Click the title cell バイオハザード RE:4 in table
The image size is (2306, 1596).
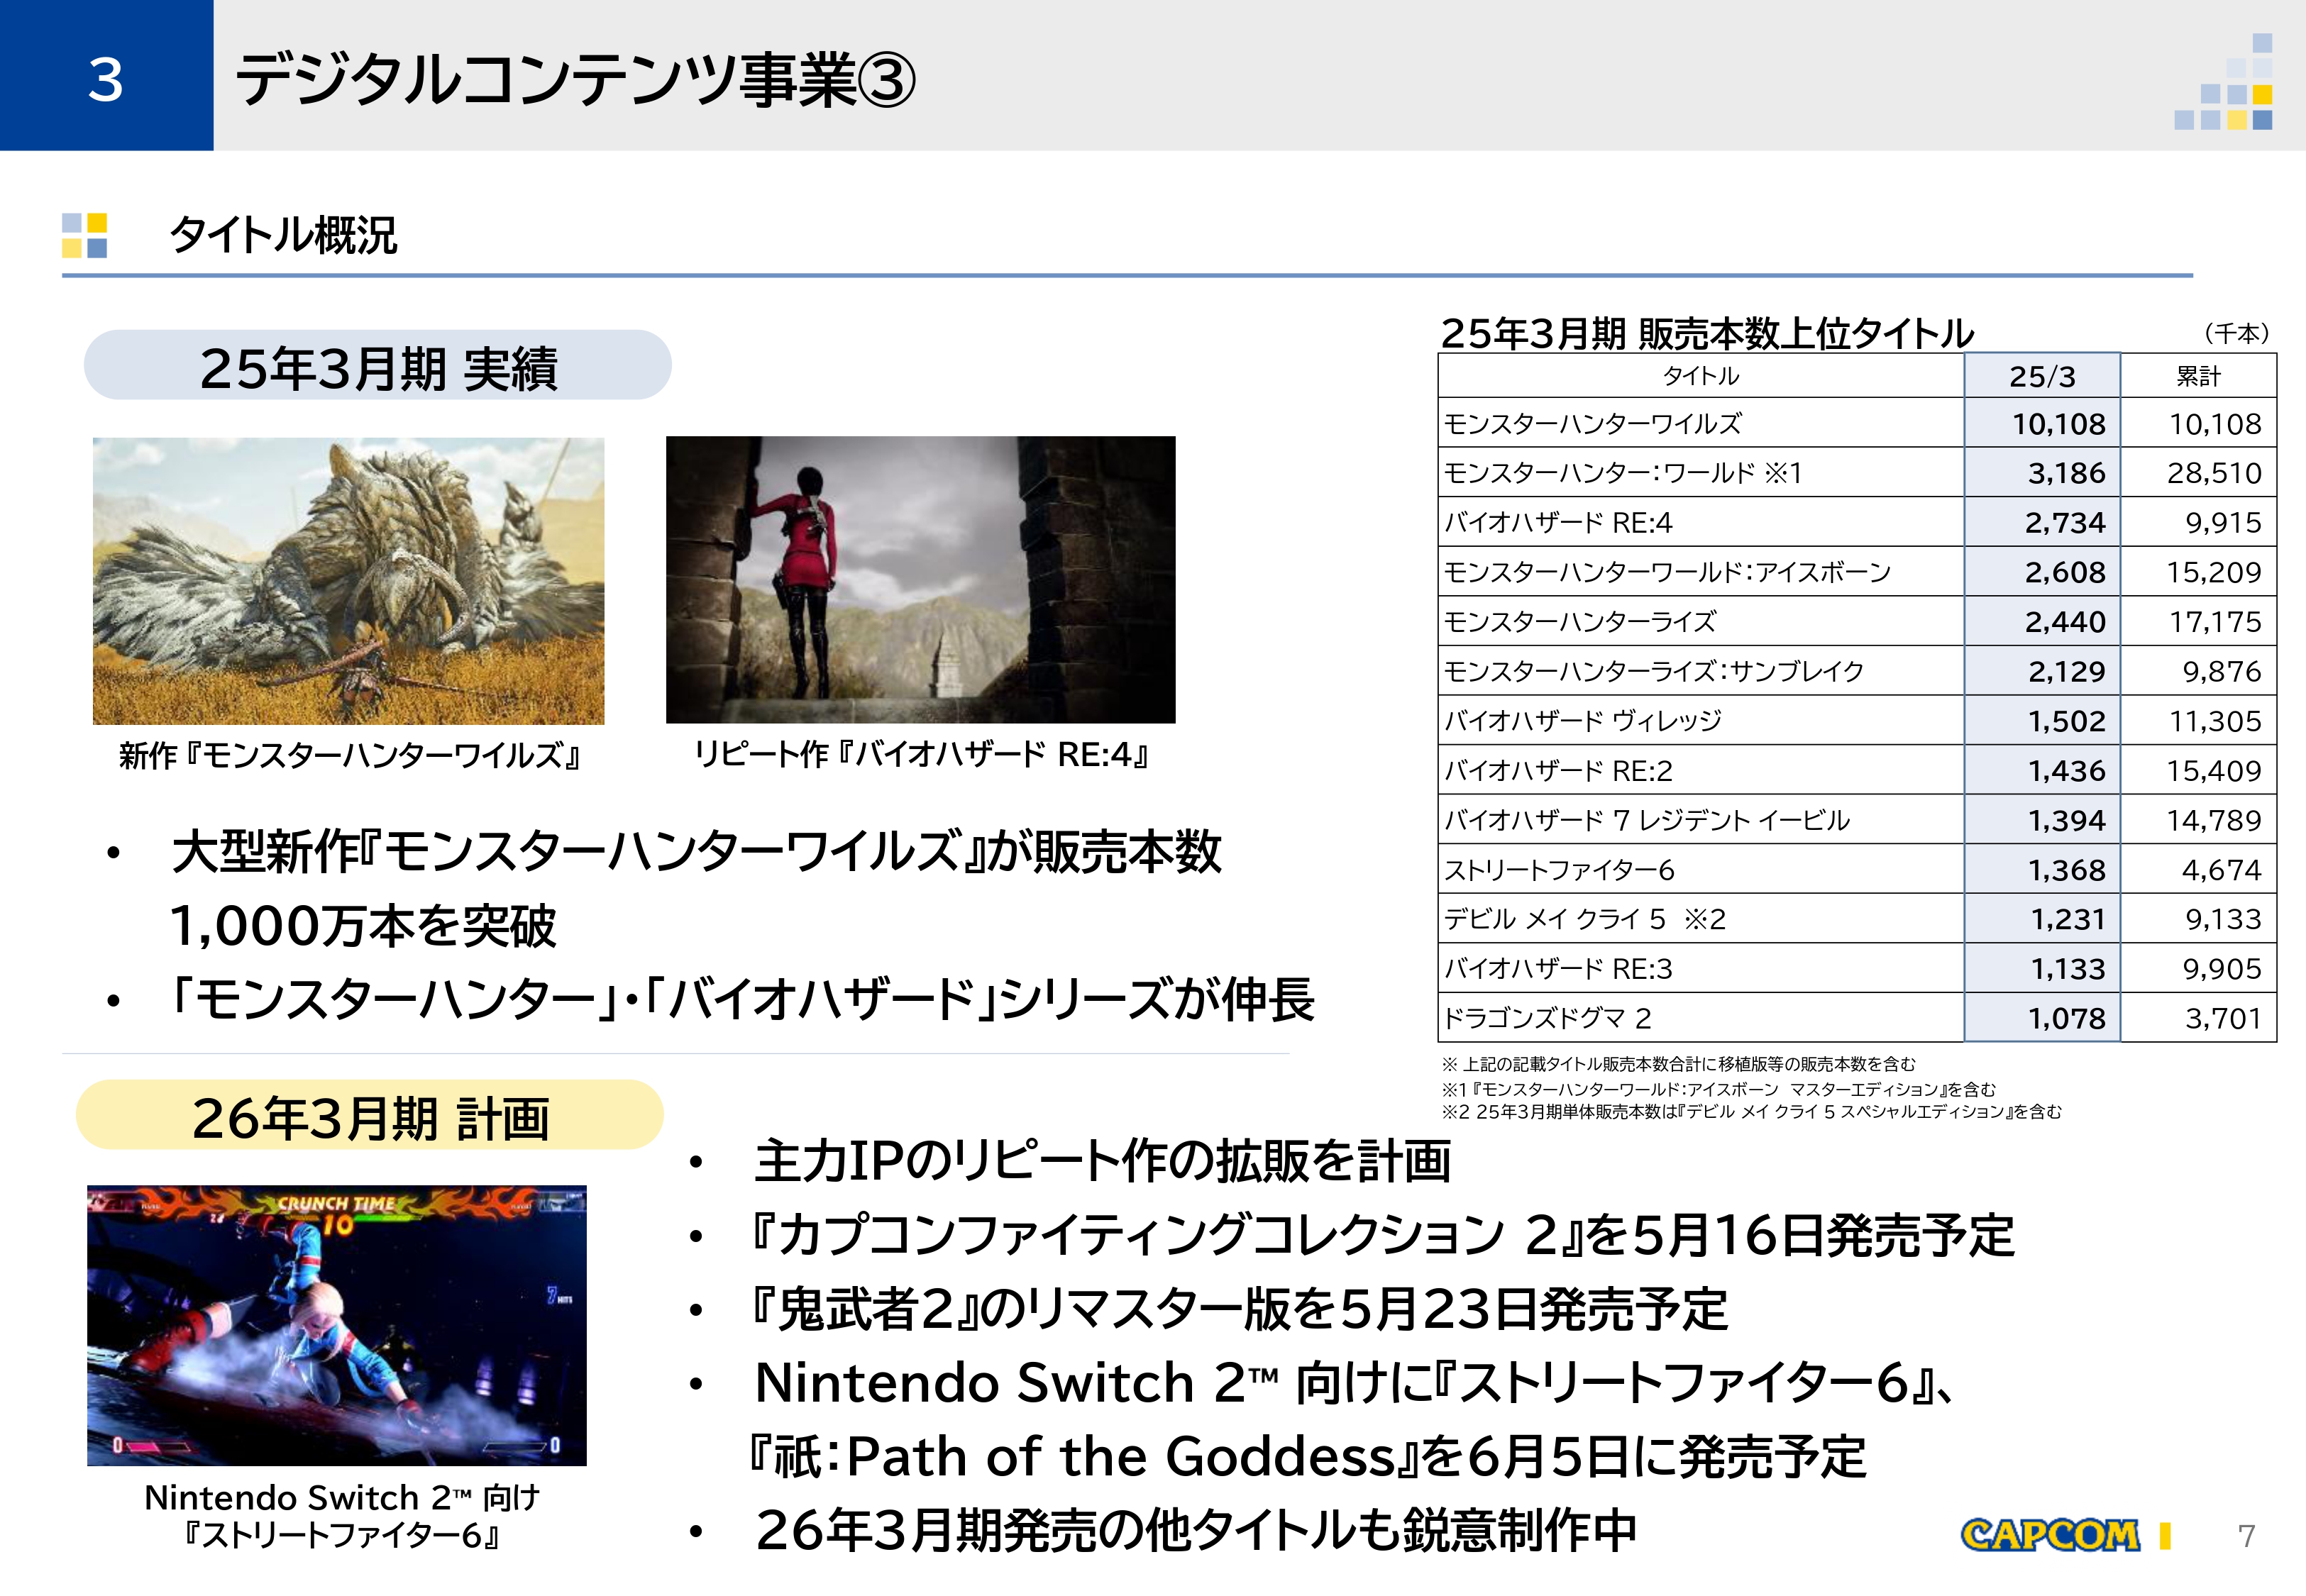[x=1701, y=522]
